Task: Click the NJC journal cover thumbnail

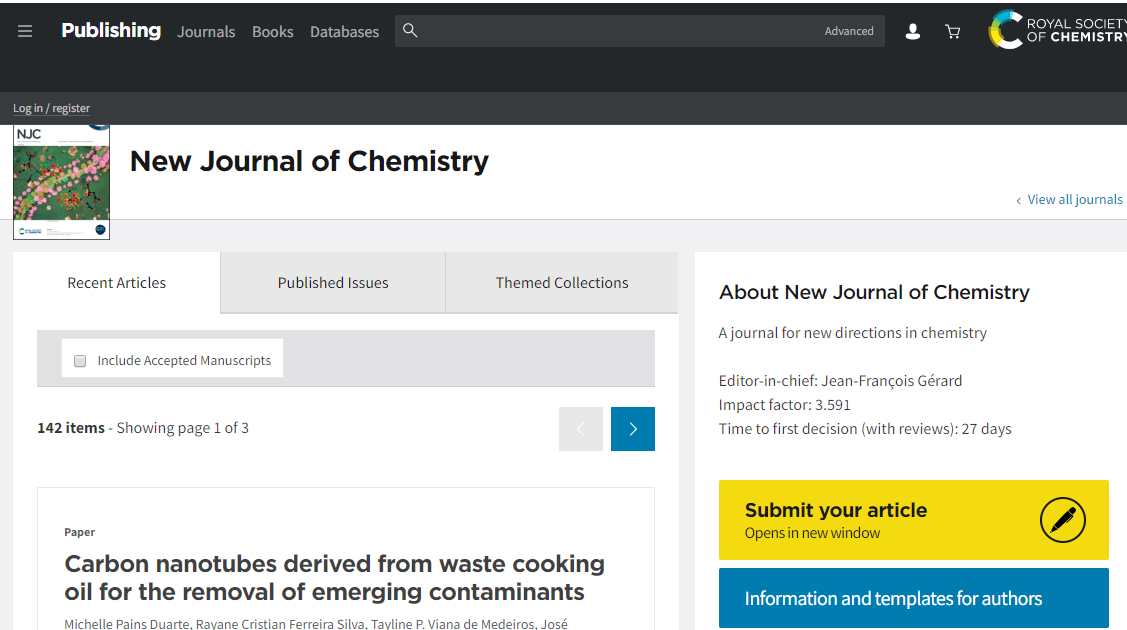Action: (x=61, y=182)
